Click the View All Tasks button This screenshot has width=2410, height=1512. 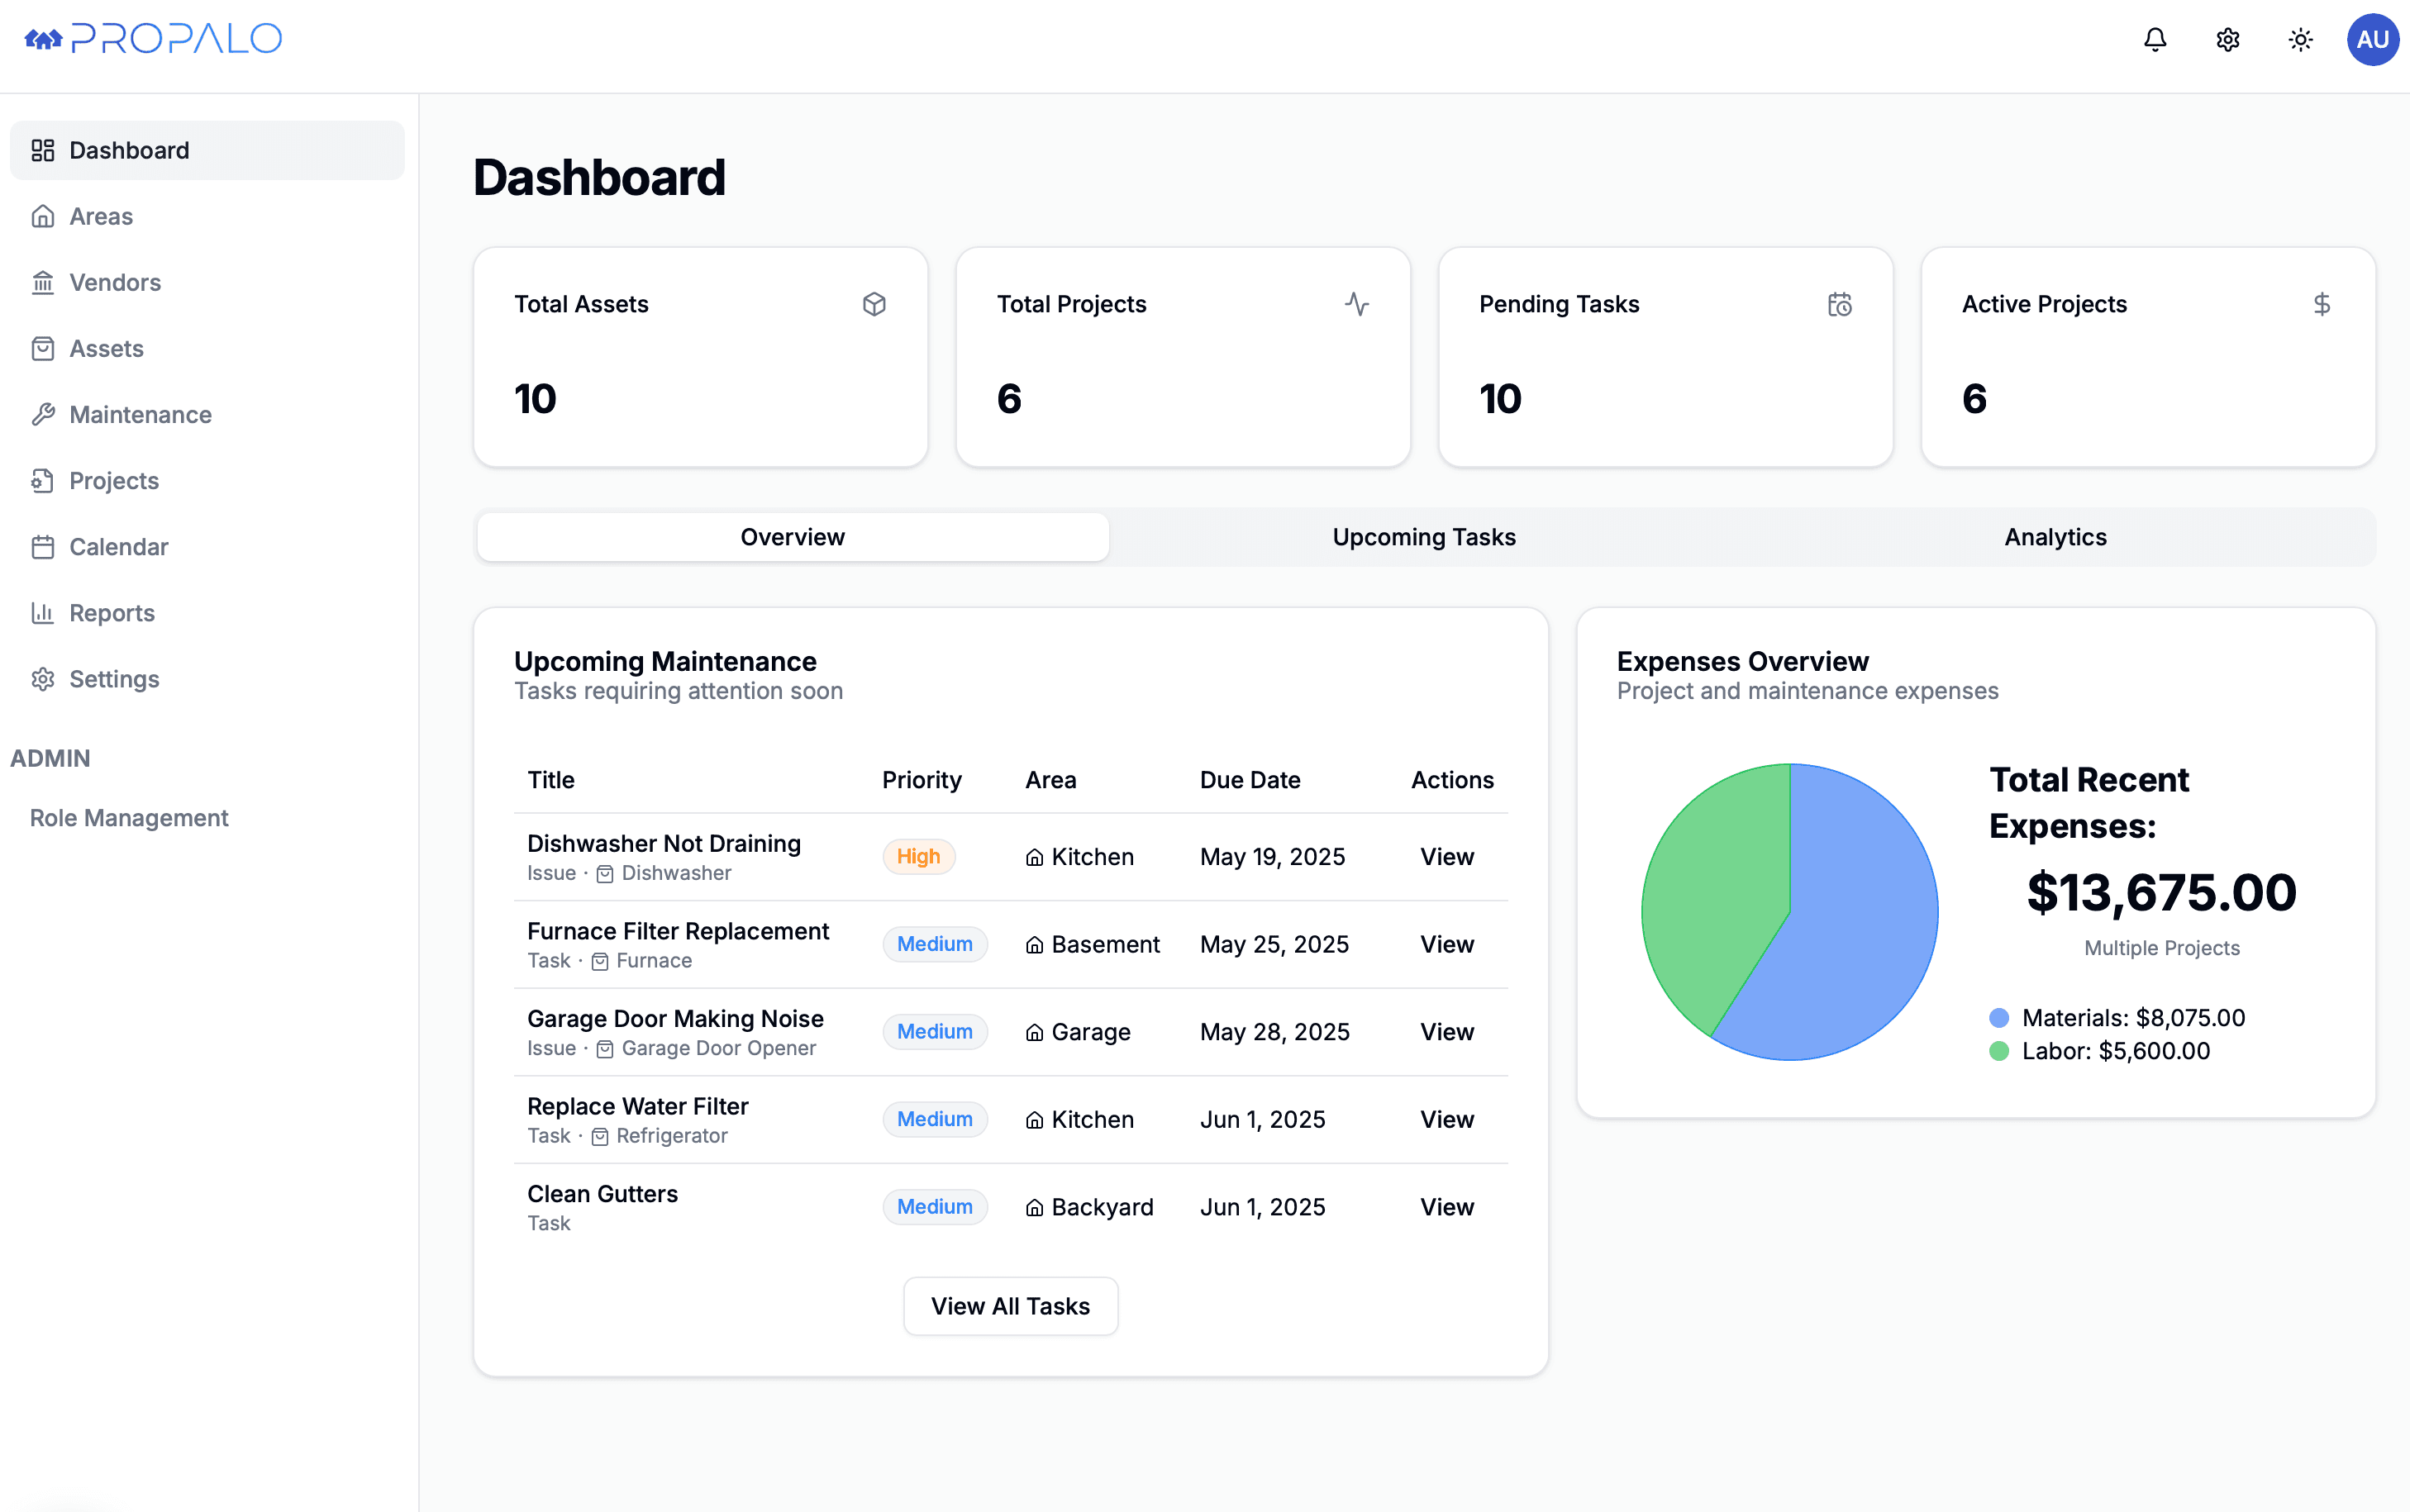coord(1010,1306)
